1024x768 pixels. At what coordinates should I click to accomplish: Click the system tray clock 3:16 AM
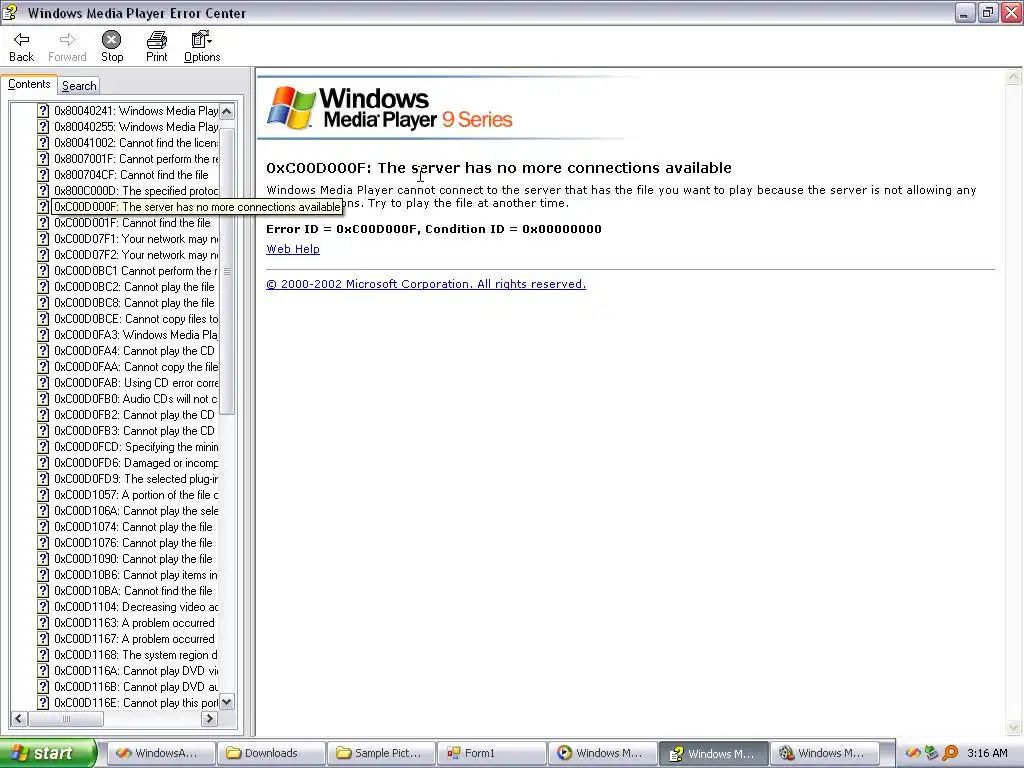[987, 753]
